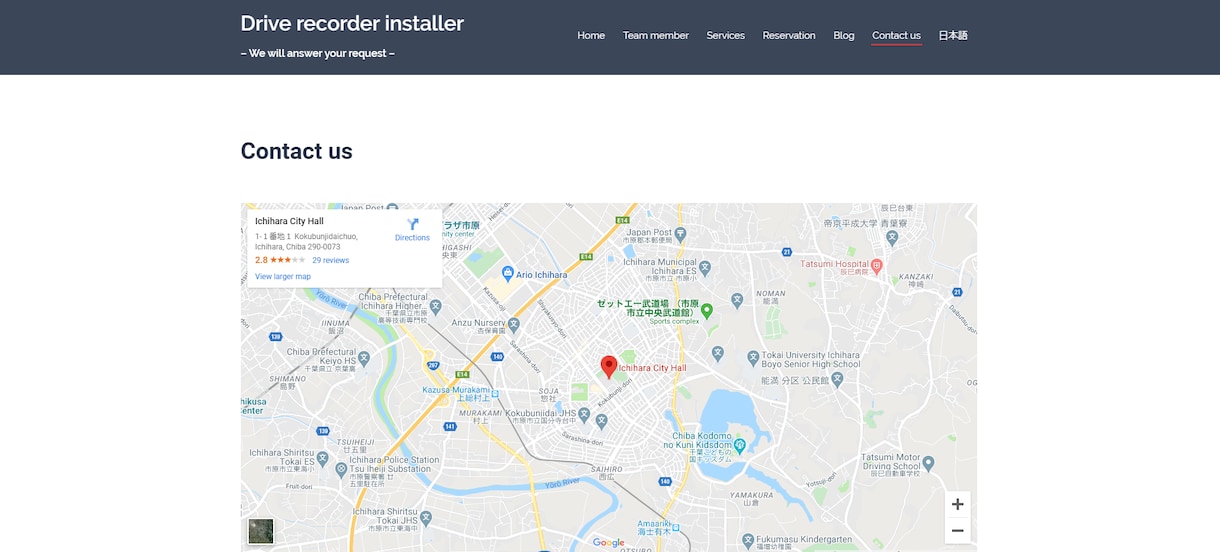1220x552 pixels.
Task: Select the Ichihara Shiritsu Tokai ES icon
Action: tap(323, 458)
